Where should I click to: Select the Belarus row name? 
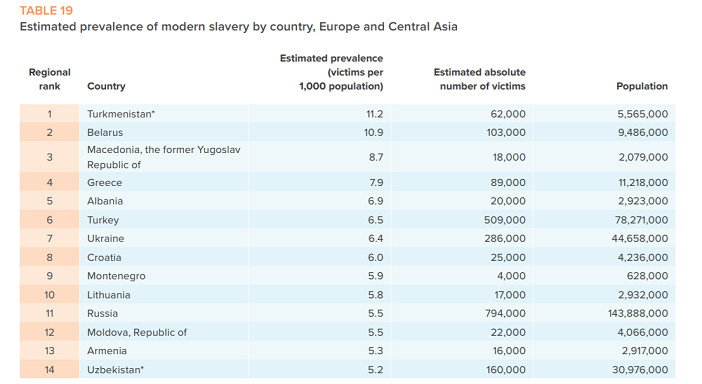click(x=105, y=132)
